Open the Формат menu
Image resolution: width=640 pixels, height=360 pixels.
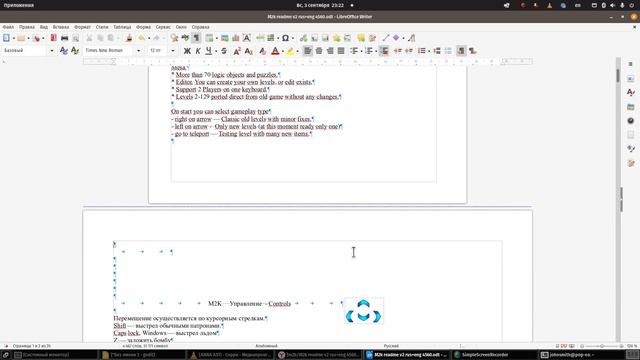point(82,27)
